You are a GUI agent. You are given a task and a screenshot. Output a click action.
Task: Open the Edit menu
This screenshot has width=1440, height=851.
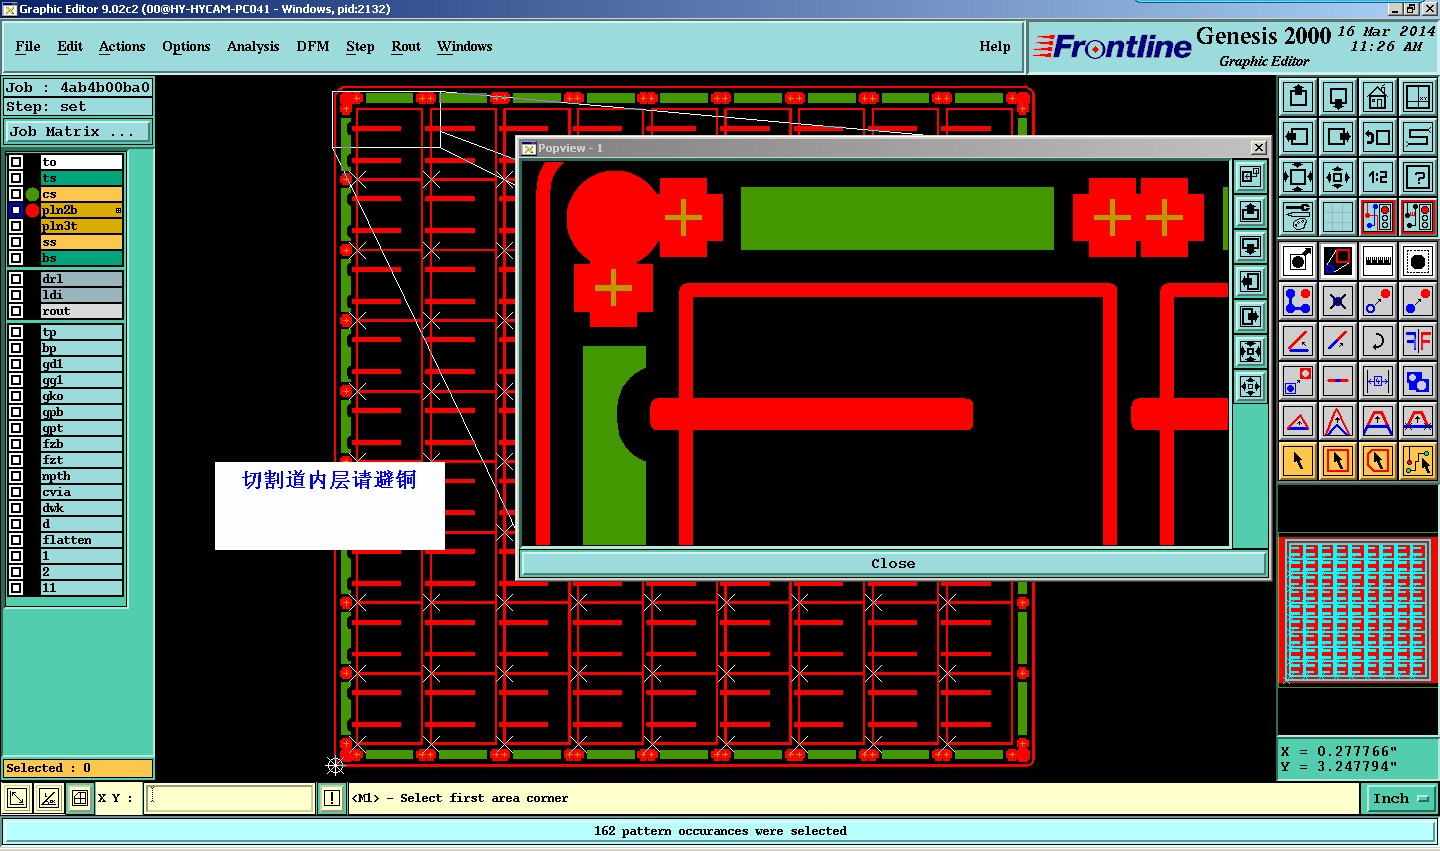pyautogui.click(x=70, y=46)
